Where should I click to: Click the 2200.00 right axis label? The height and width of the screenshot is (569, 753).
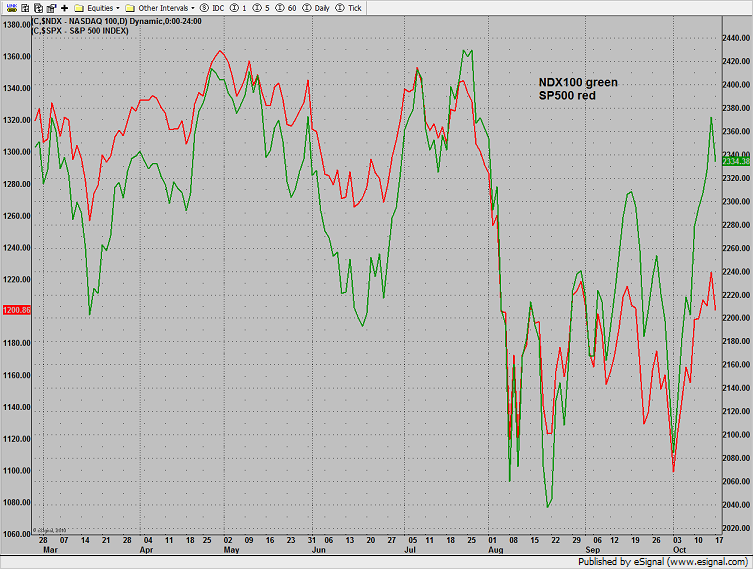736,318
